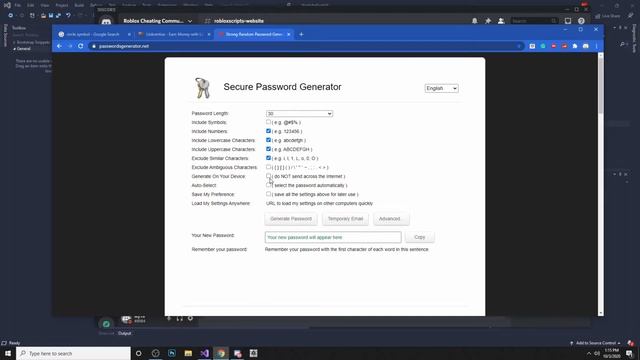Enable Include Symbols checkbox

click(x=268, y=122)
